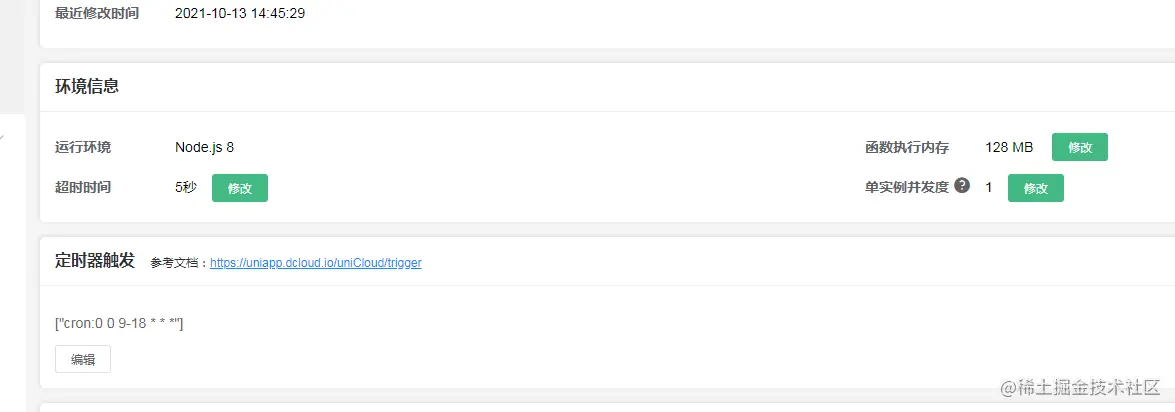
Task: Click the Node.js 8 runtime value
Action: click(205, 148)
